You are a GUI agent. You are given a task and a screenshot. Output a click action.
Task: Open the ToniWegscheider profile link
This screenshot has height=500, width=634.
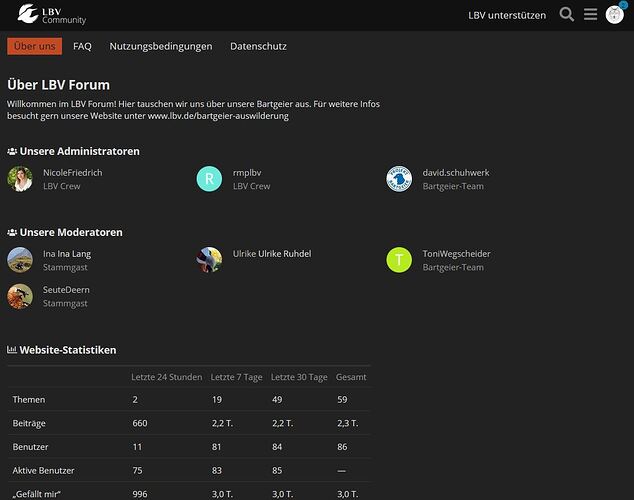point(456,254)
